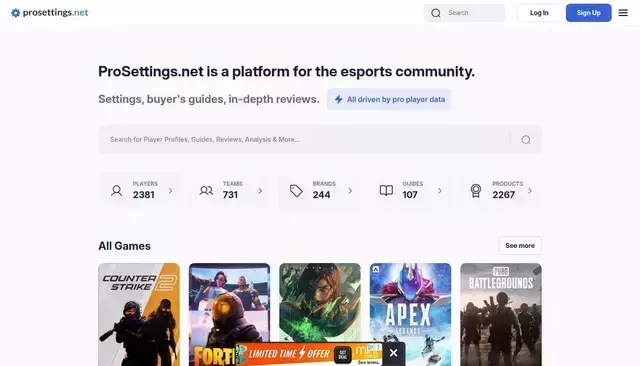Click the Brands count 244
This screenshot has height=366, width=640.
click(x=322, y=195)
